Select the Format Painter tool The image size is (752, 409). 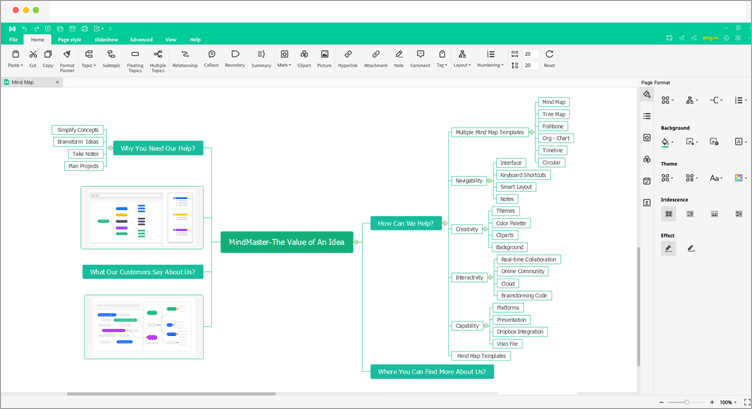[67, 60]
